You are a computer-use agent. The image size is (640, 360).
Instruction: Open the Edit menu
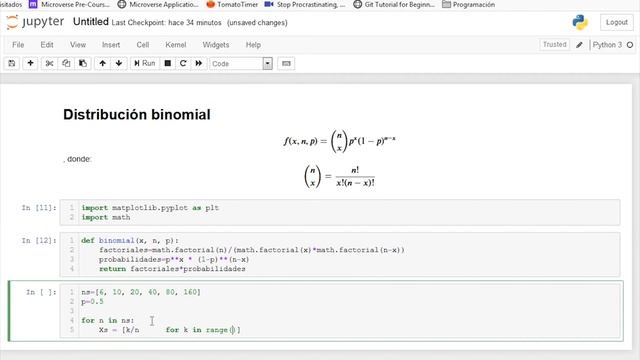click(x=47, y=45)
